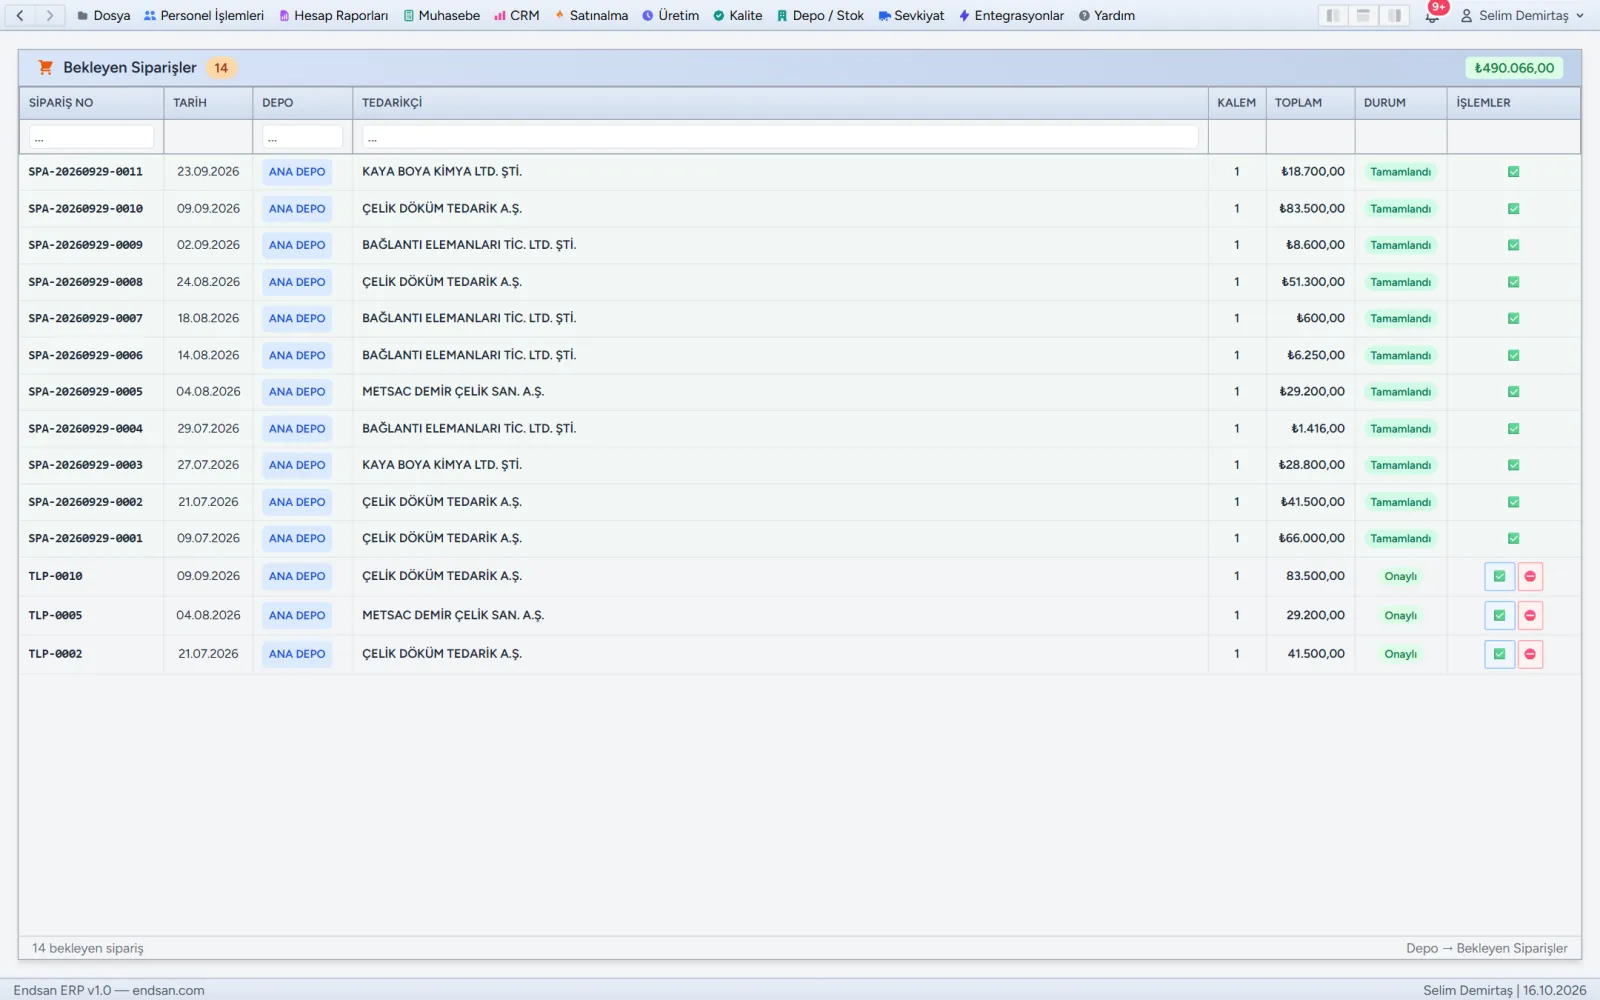Select order number SPA-20260929-0007
Image resolution: width=1600 pixels, height=1000 pixels.
point(86,319)
